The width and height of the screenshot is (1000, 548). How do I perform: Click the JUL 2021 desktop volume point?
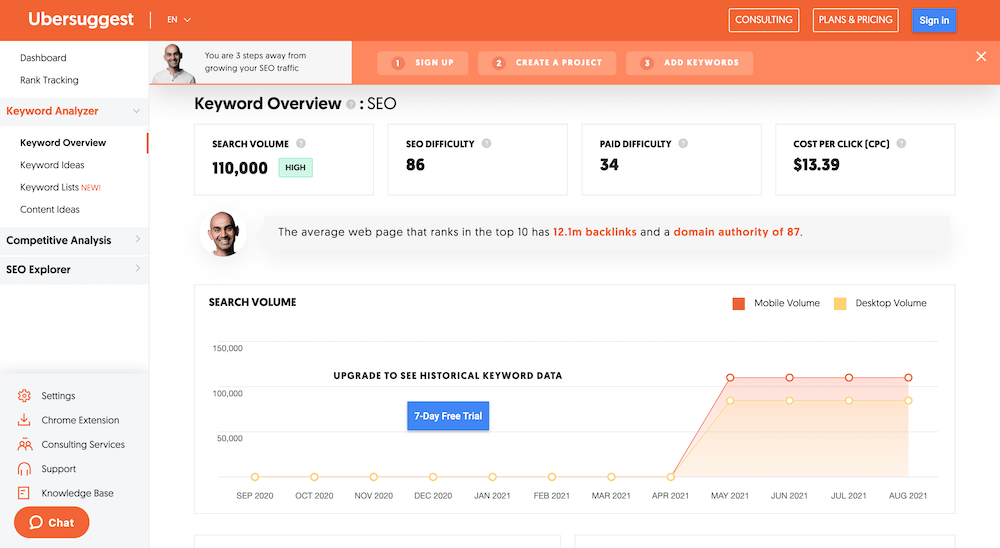point(849,401)
